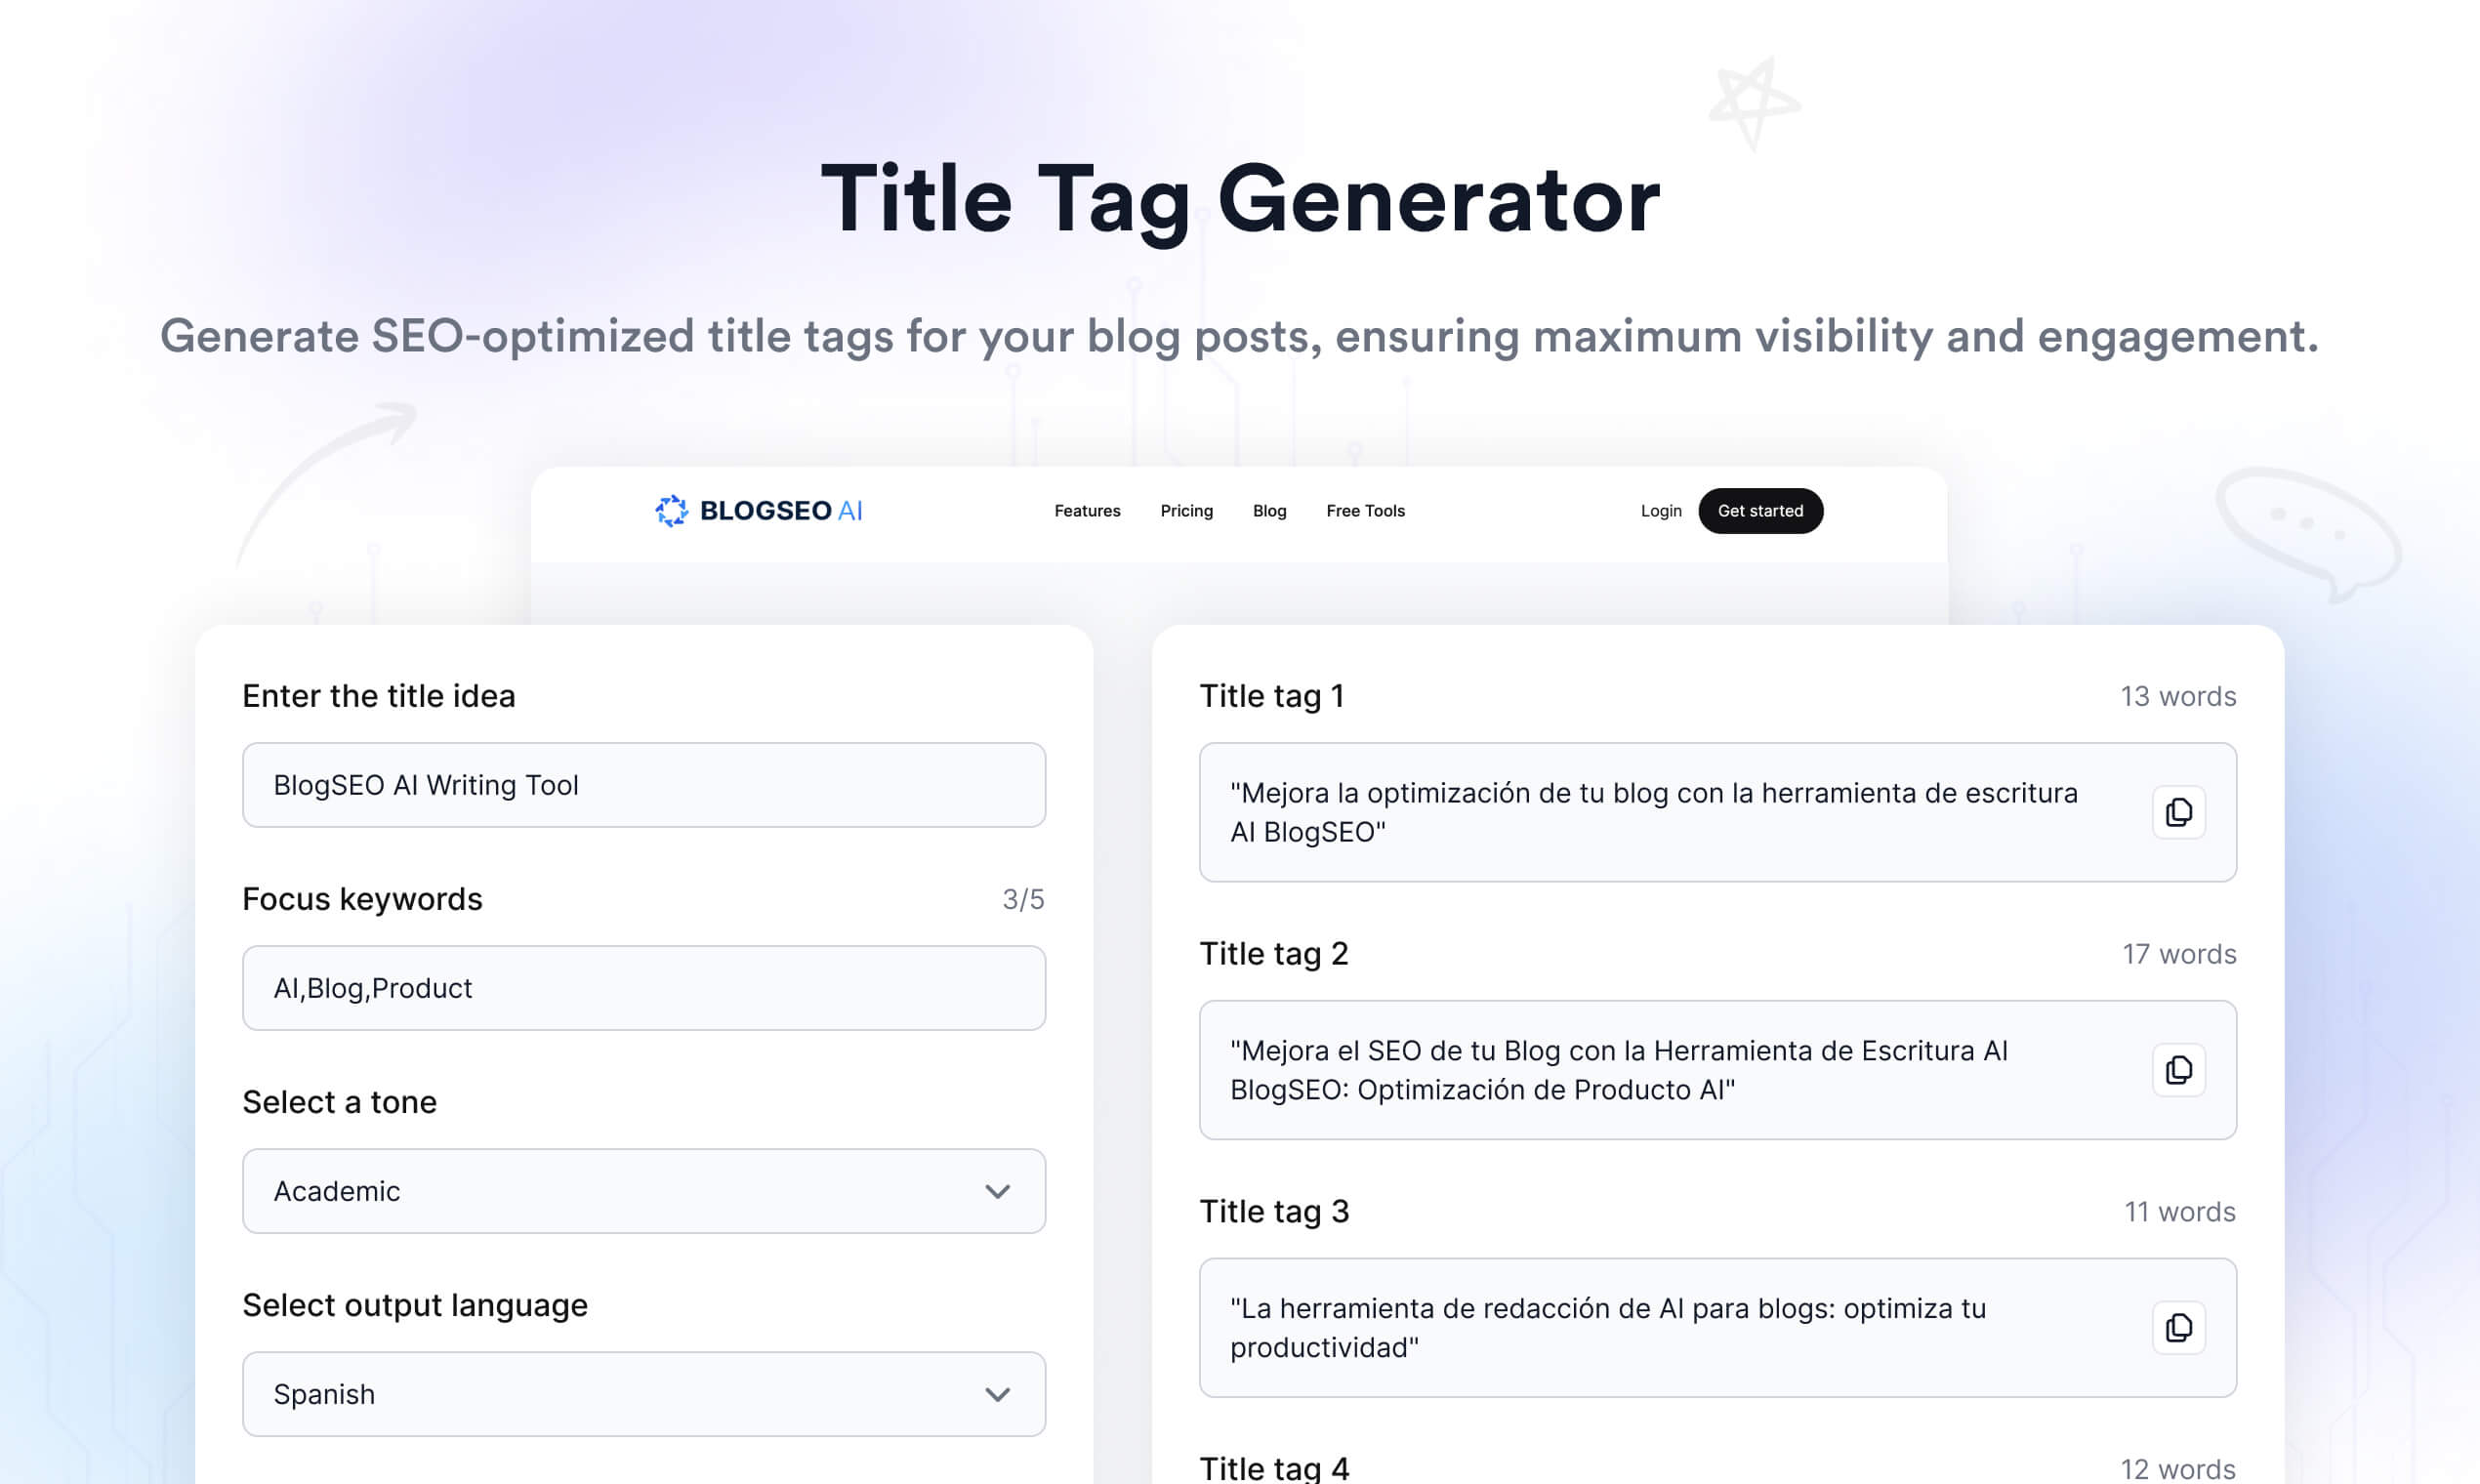Open the output language dropdown showing Spanish
Screen dimensions: 2480x1484
click(643, 1394)
